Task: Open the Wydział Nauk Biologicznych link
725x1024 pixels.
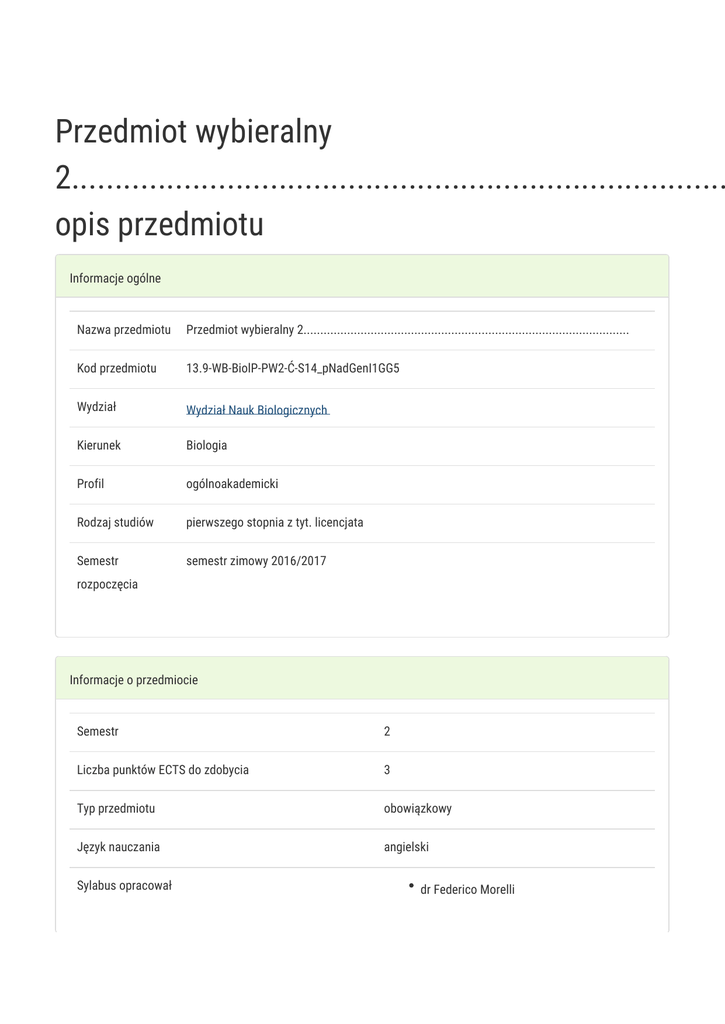Action: (257, 410)
